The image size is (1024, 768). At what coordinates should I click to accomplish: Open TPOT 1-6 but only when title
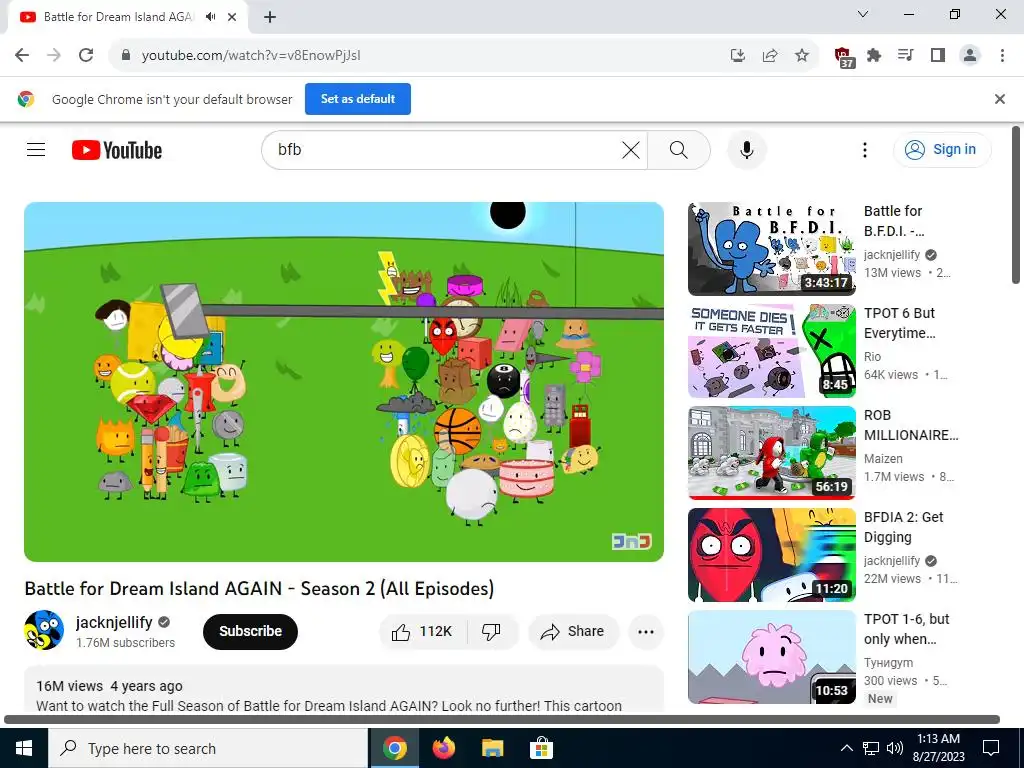(906, 629)
